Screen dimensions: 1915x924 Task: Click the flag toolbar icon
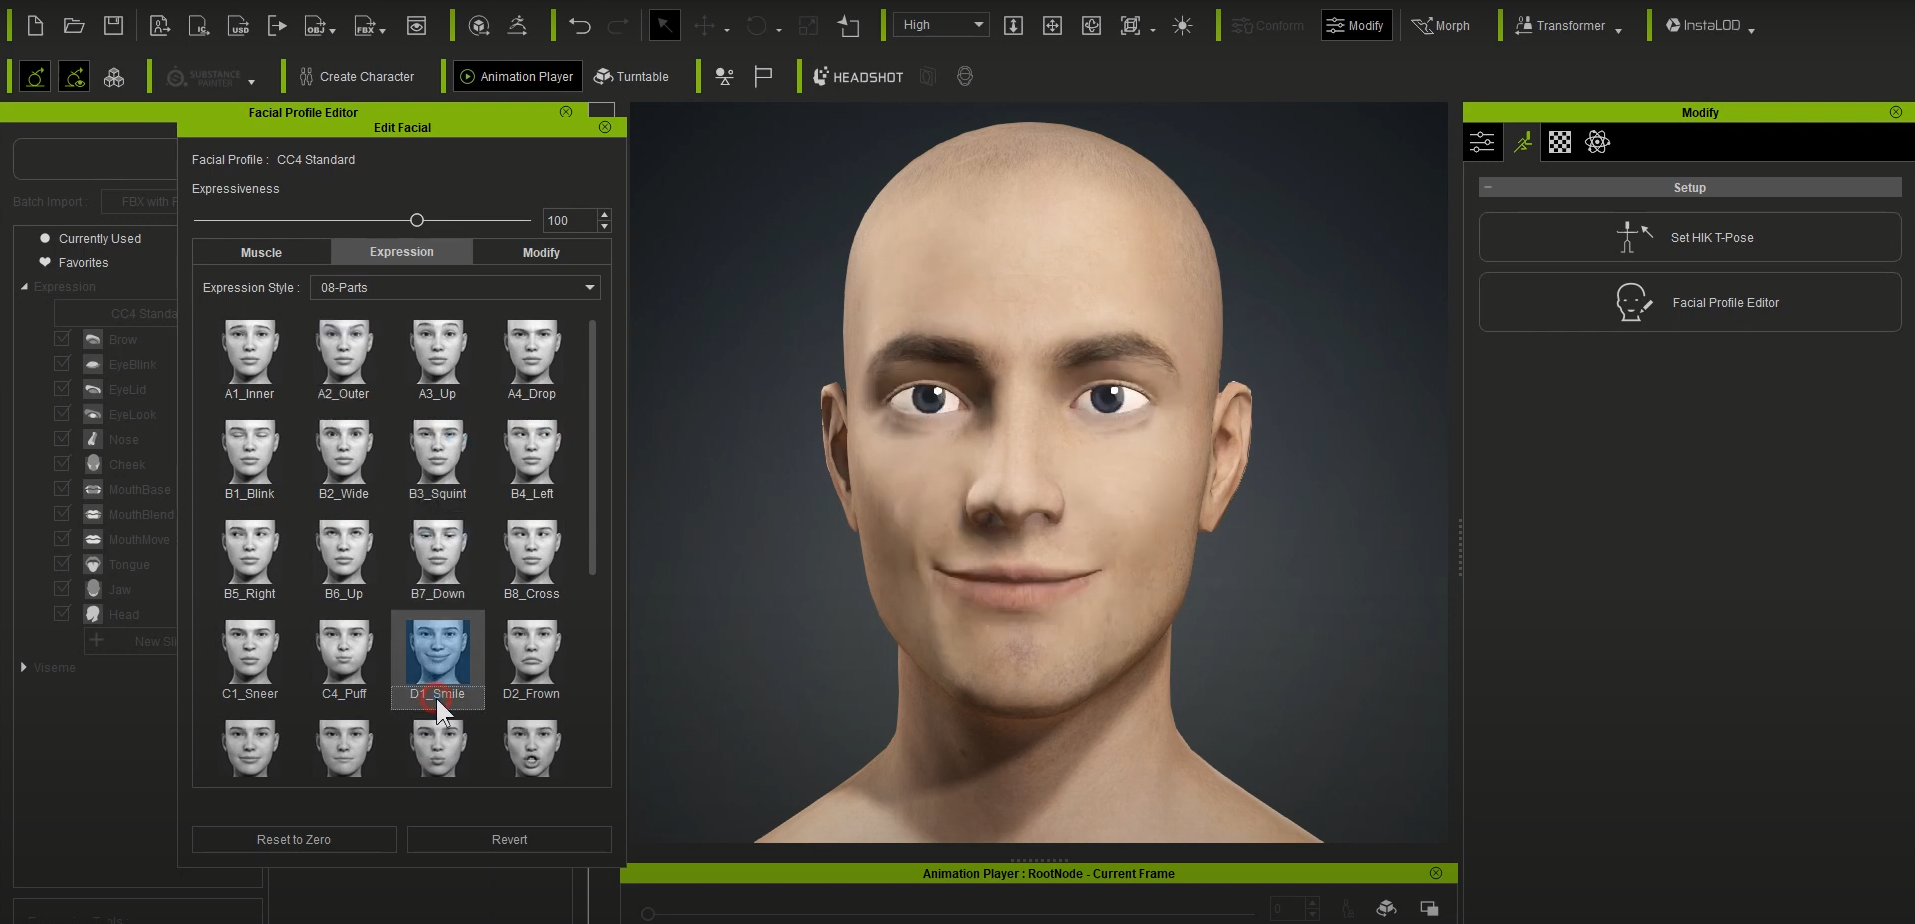(x=763, y=77)
